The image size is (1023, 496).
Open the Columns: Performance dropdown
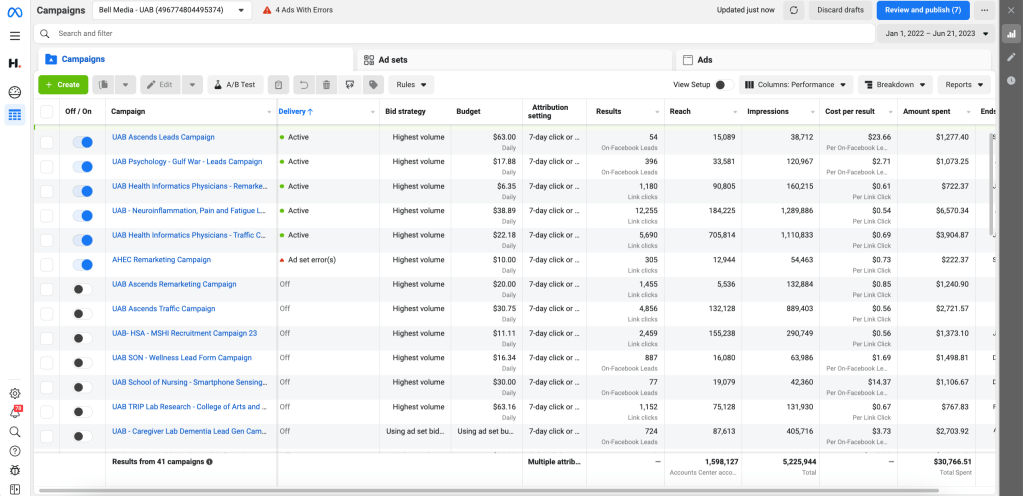click(x=795, y=85)
